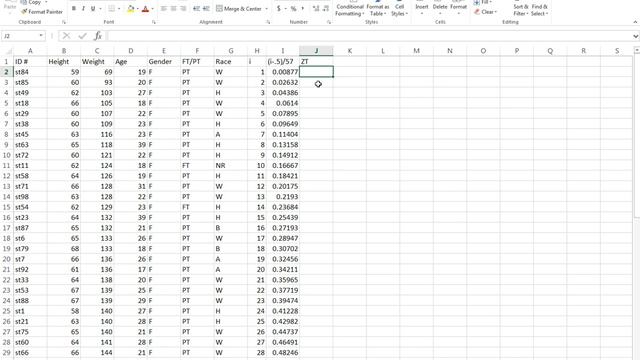This screenshot has height=360, width=640.
Task: Launch the Clipboard pane dialog launcher
Action: [64, 22]
